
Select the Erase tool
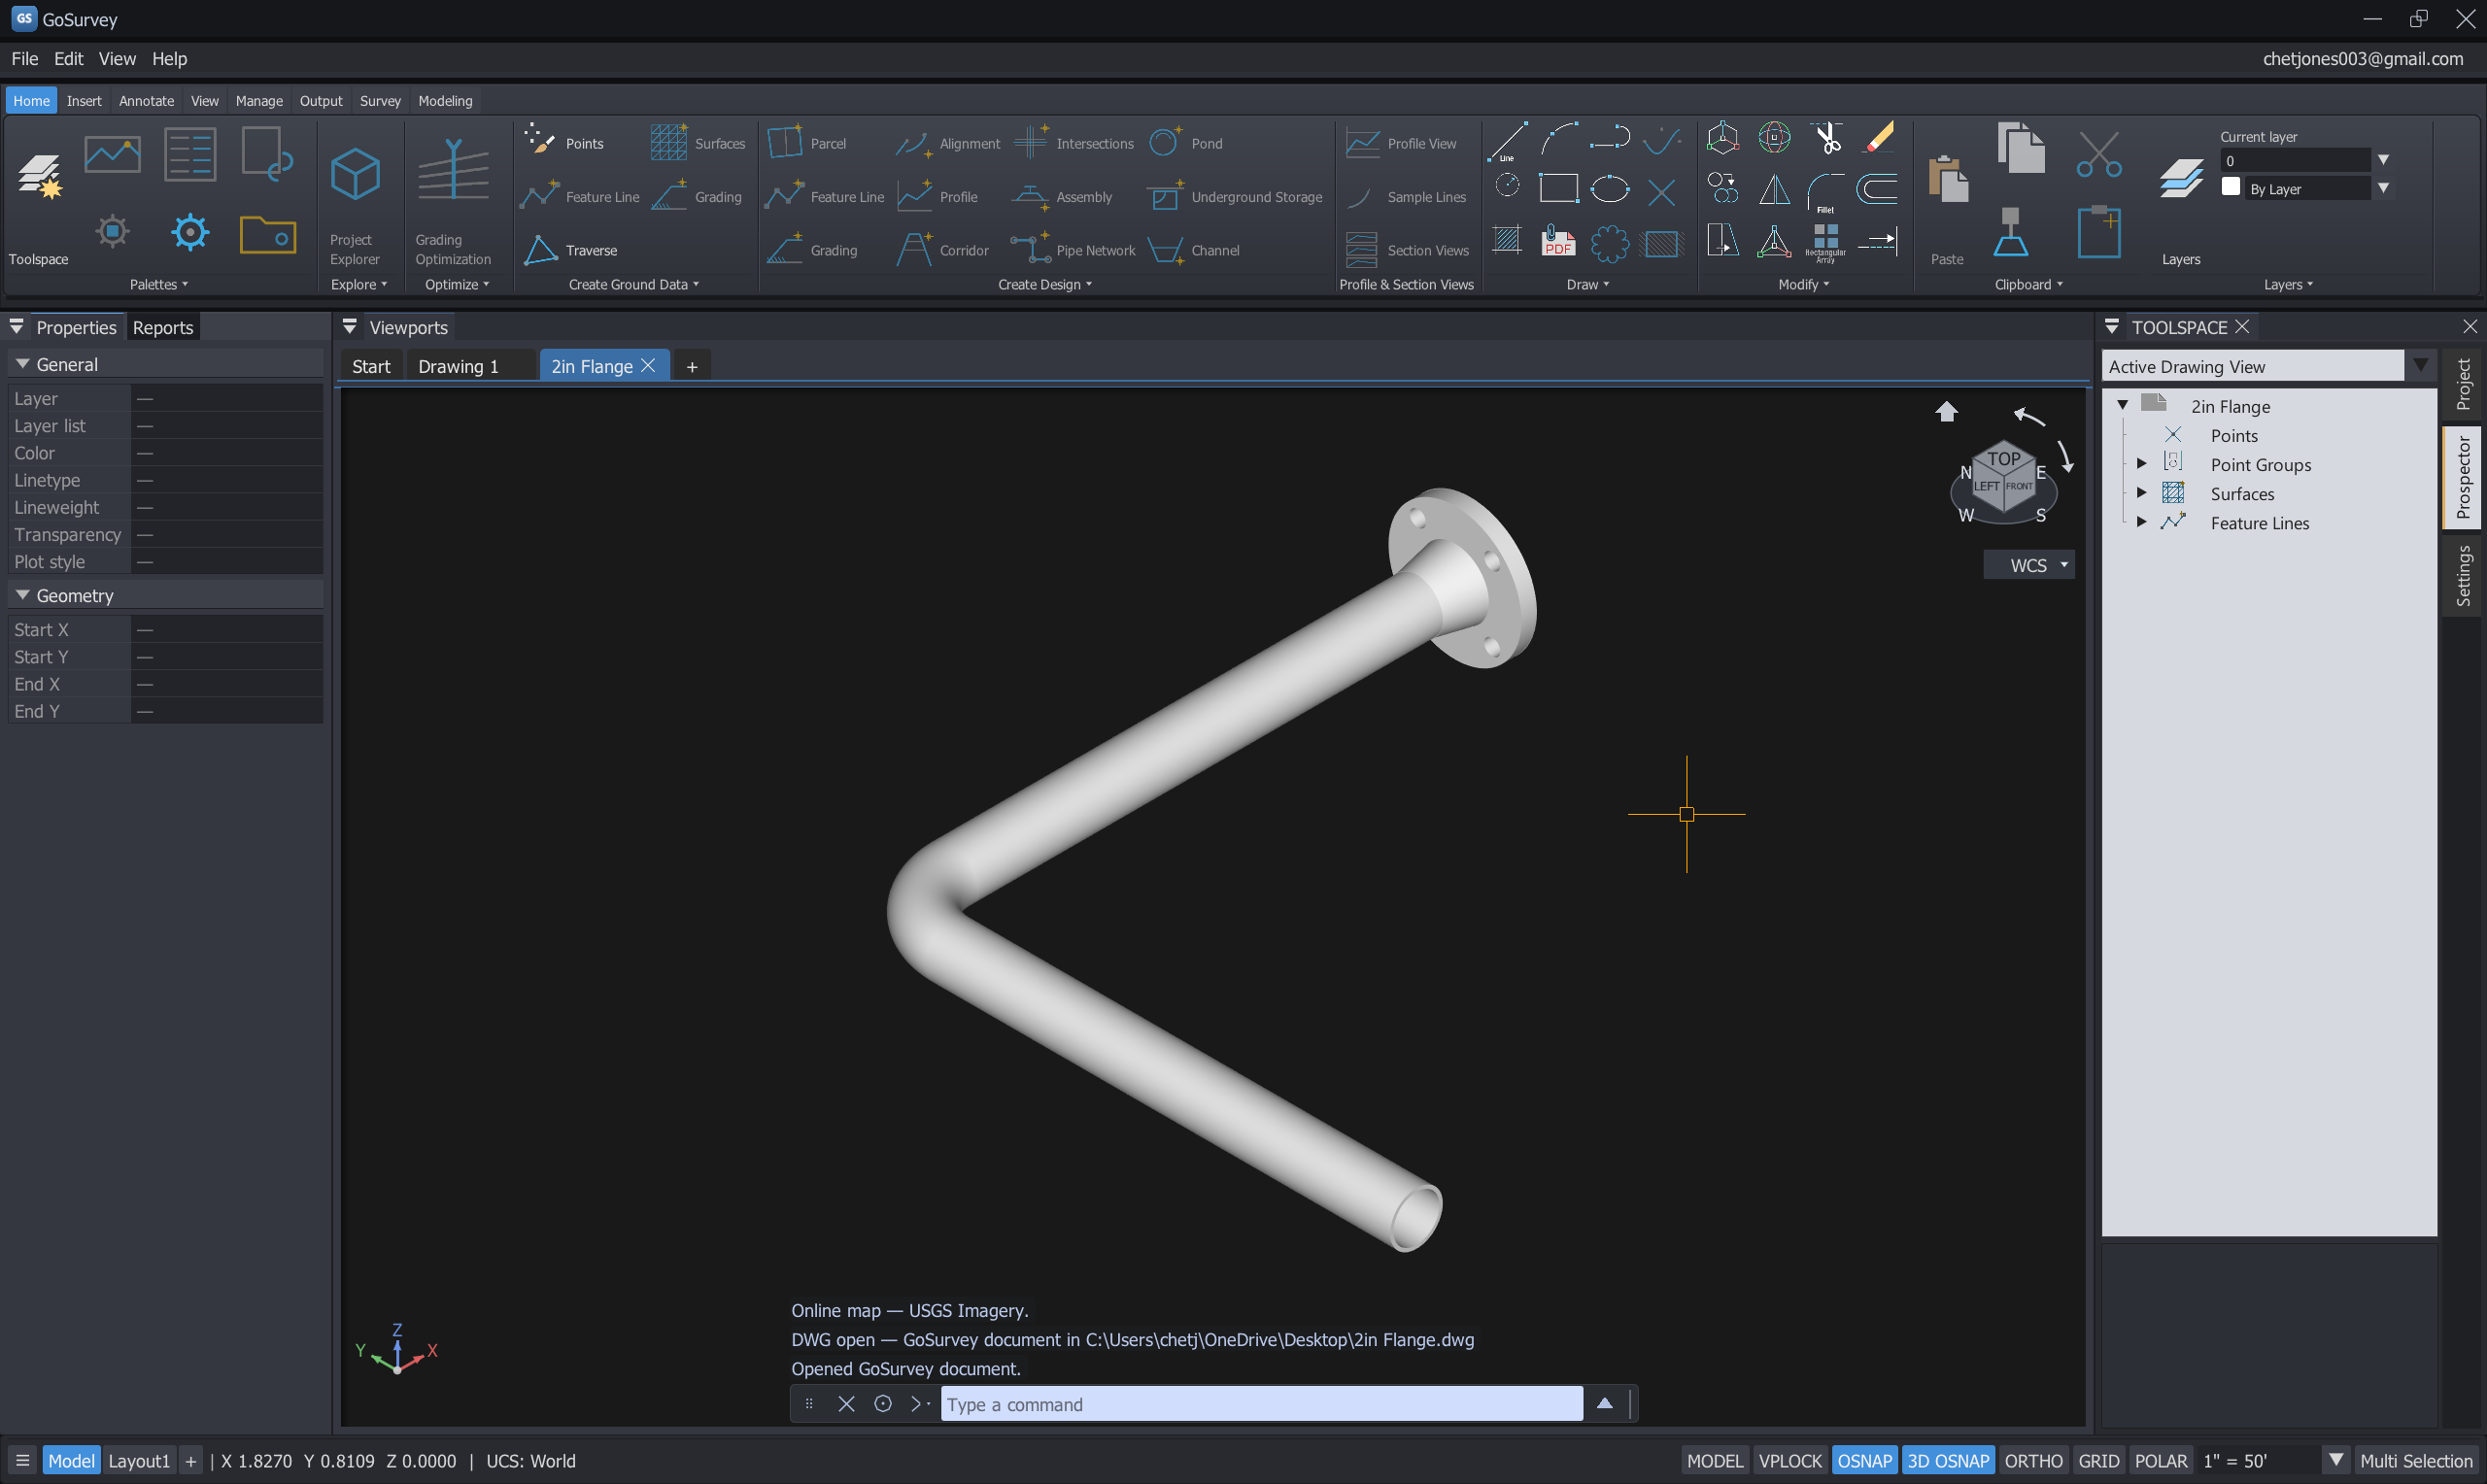(1878, 138)
